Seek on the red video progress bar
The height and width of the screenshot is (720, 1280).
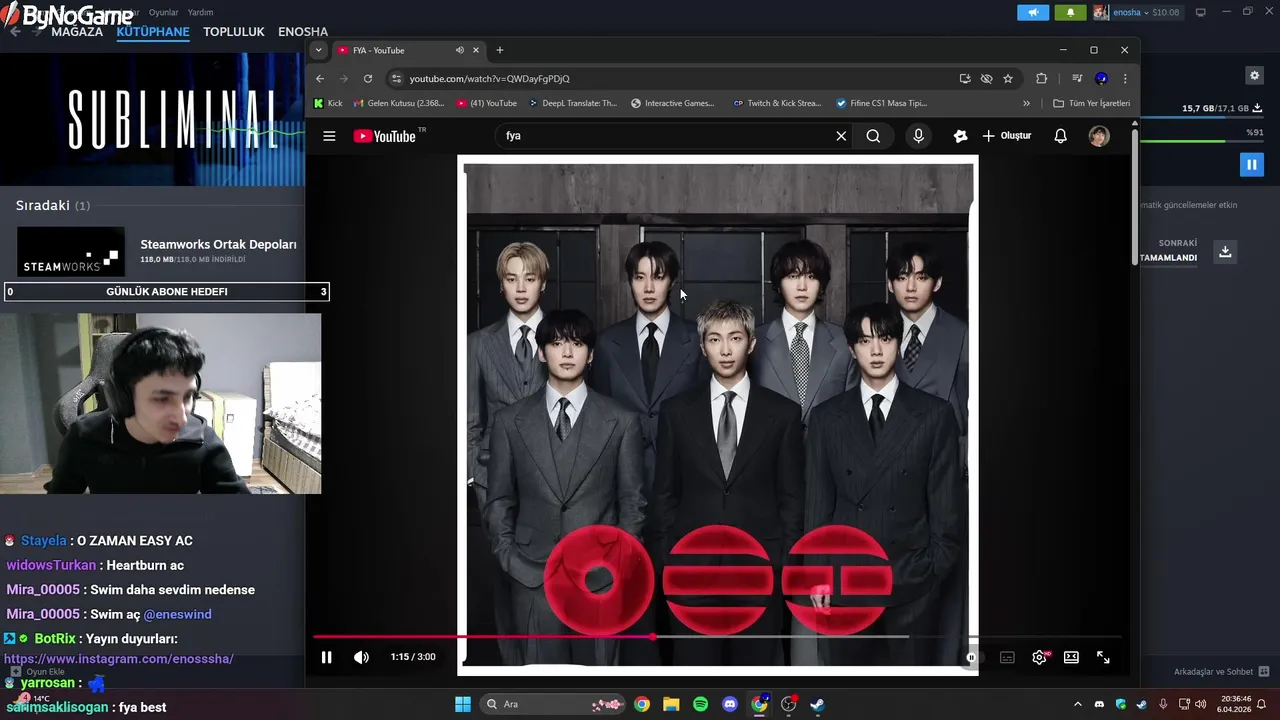coord(717,636)
